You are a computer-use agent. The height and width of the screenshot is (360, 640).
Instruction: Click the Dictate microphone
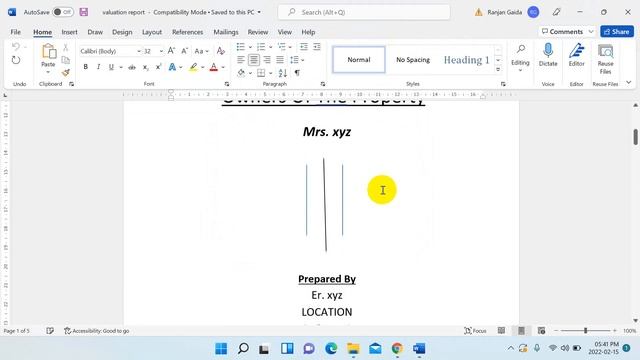point(548,55)
